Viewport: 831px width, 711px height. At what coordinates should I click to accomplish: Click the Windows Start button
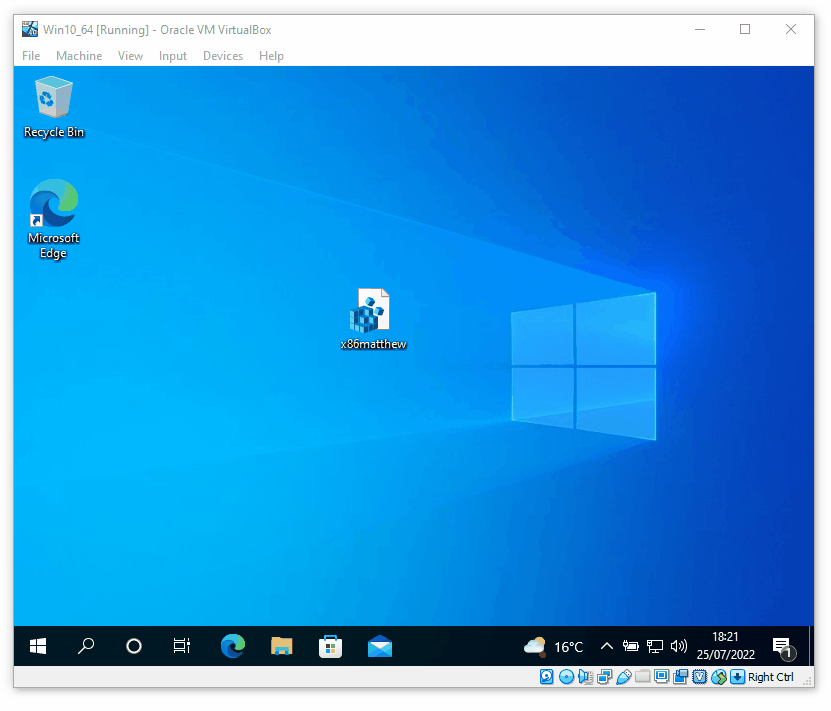(x=37, y=646)
